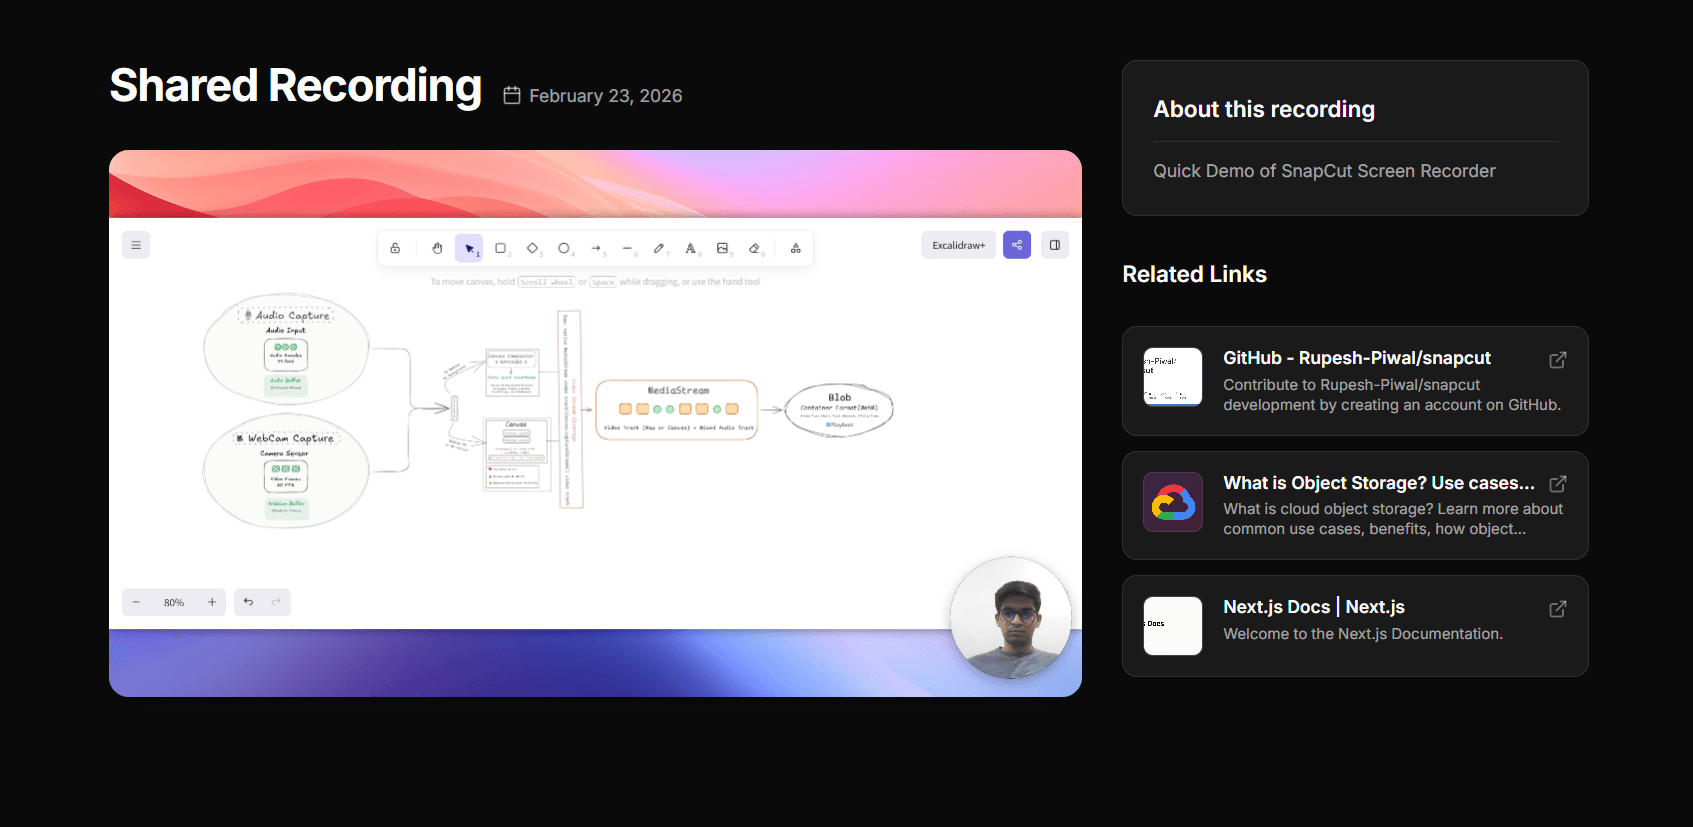Click the webcam presenter thumbnail
This screenshot has width=1693, height=827.
click(x=1010, y=617)
